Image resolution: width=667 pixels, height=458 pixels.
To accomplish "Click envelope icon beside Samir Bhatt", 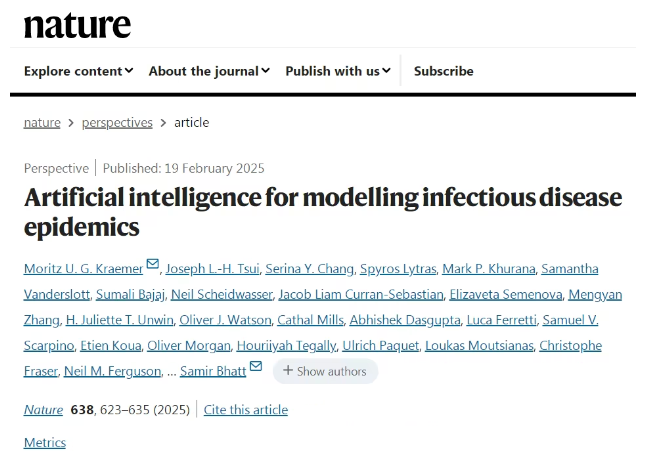I will pyautogui.click(x=256, y=368).
